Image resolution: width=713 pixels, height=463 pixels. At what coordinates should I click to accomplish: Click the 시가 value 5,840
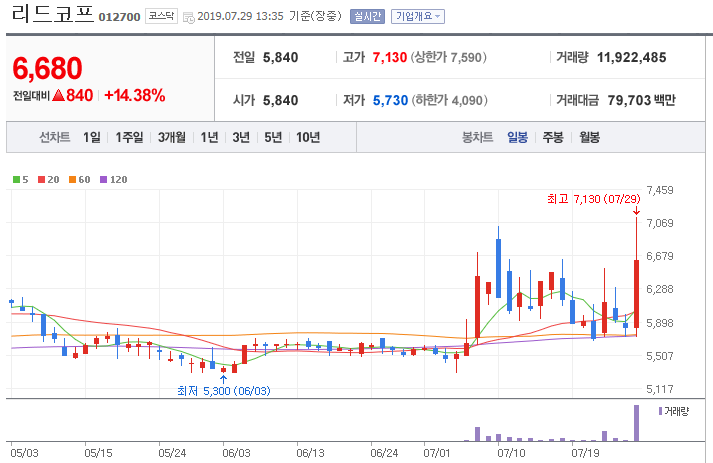click(281, 100)
